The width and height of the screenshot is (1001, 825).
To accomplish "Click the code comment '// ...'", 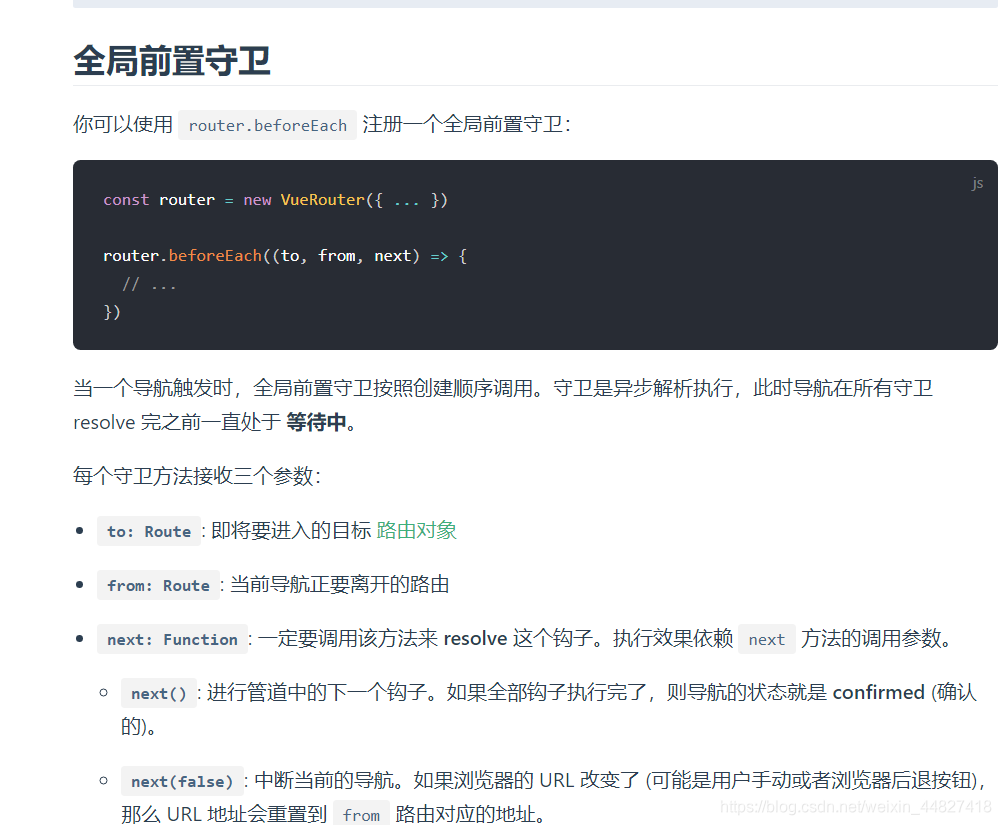I will coord(149,284).
